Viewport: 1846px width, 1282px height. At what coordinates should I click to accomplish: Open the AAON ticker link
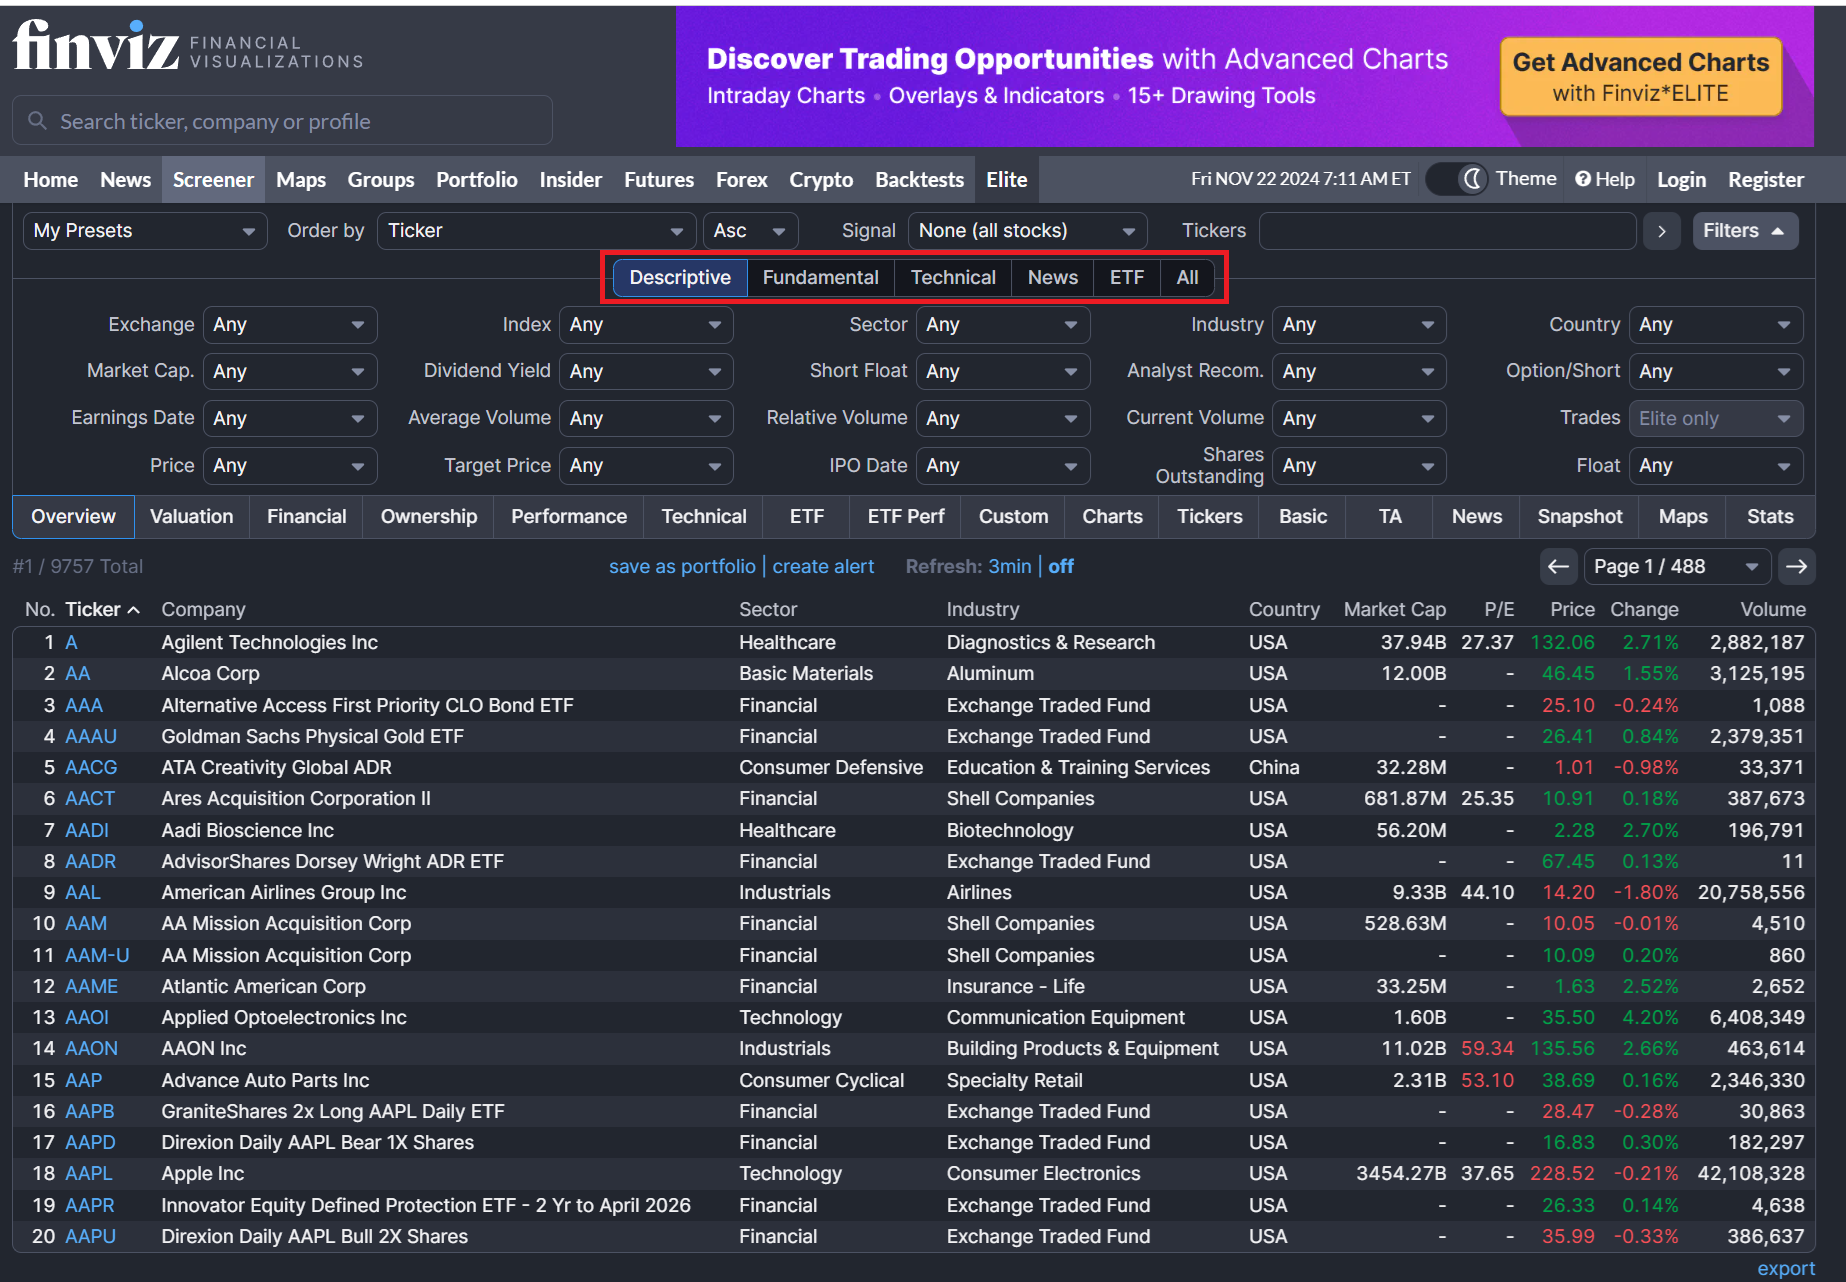point(91,1048)
